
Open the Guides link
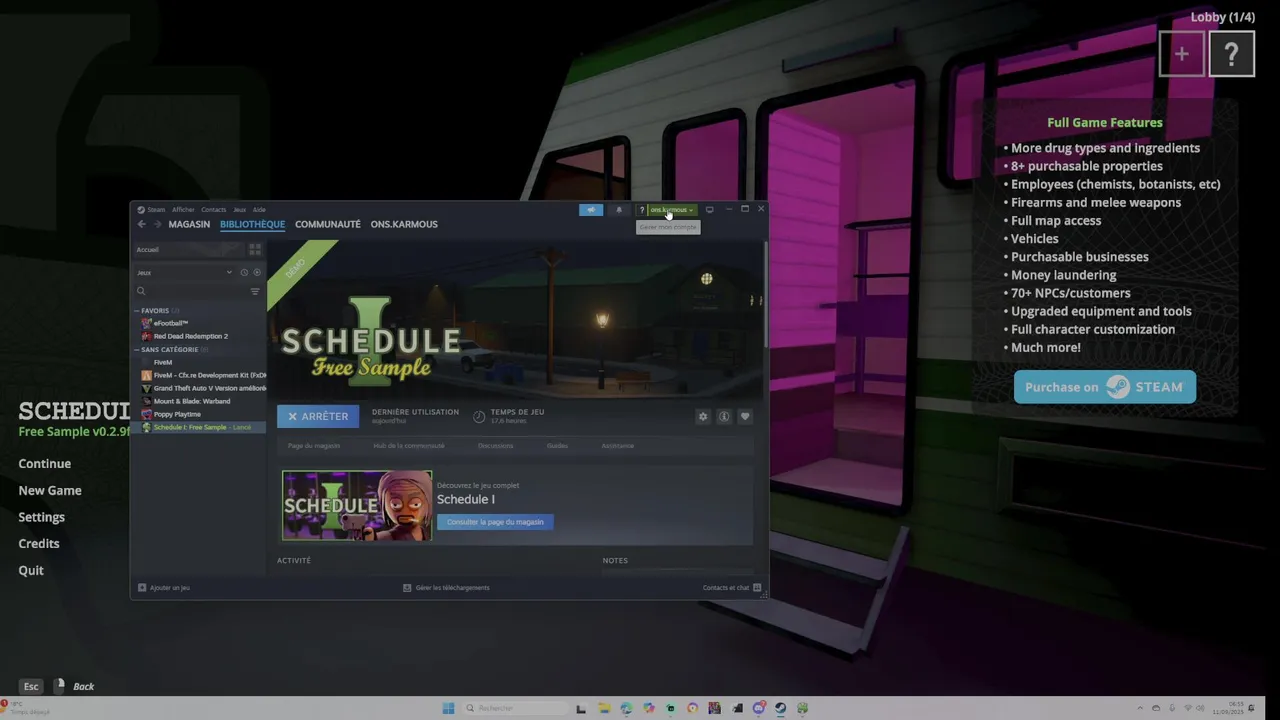pos(557,445)
